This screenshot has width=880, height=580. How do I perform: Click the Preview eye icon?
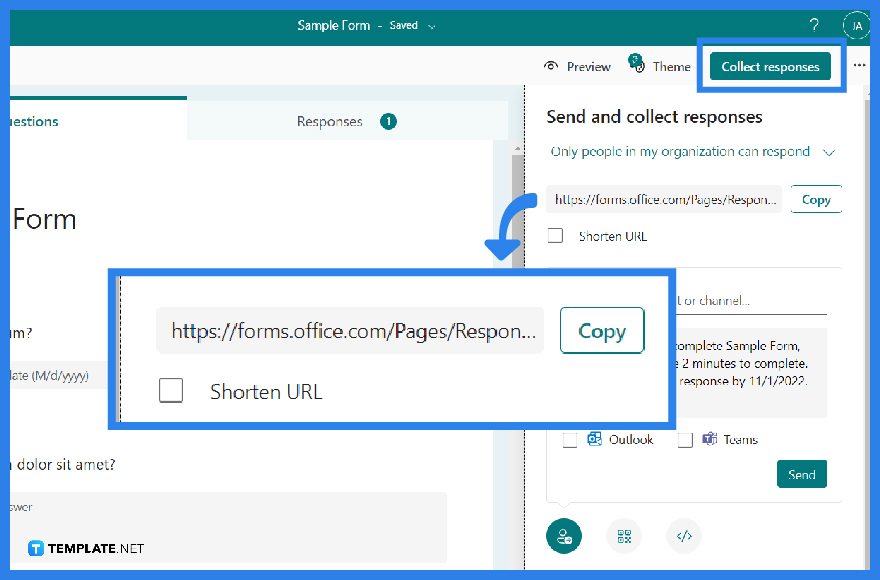point(551,66)
